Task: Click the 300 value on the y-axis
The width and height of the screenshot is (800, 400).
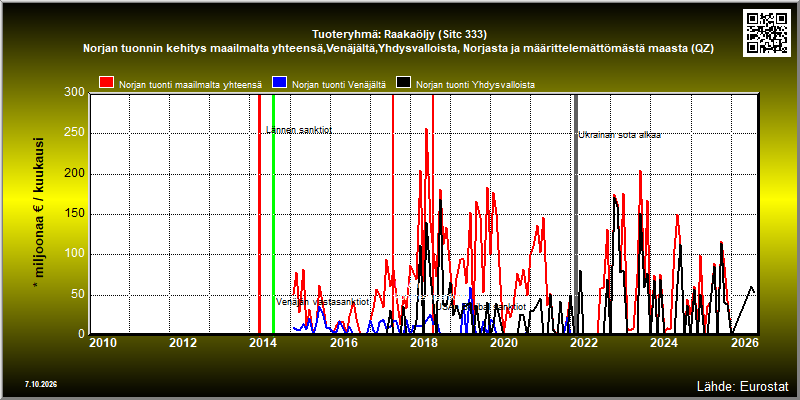Action: 75,92
